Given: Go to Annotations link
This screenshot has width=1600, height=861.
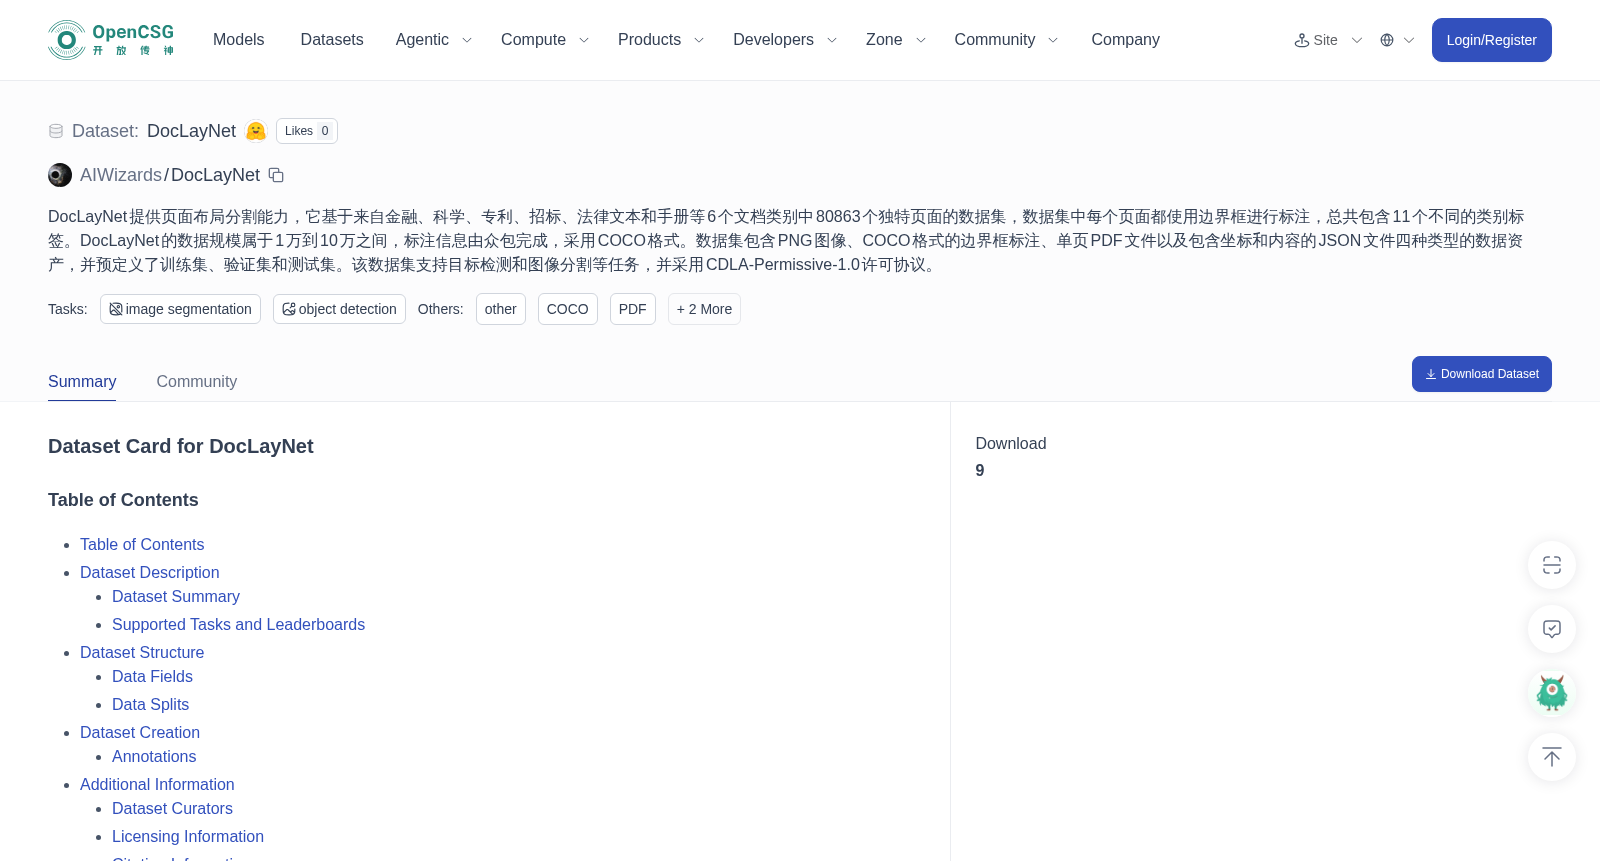Looking at the screenshot, I should click(x=154, y=757).
